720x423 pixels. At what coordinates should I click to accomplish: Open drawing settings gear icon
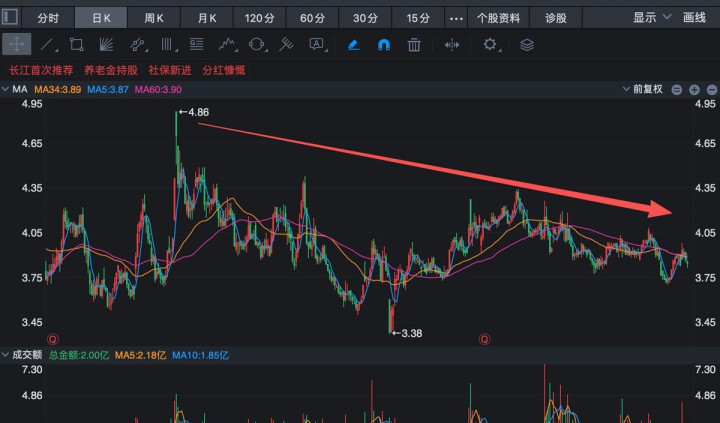coord(490,44)
